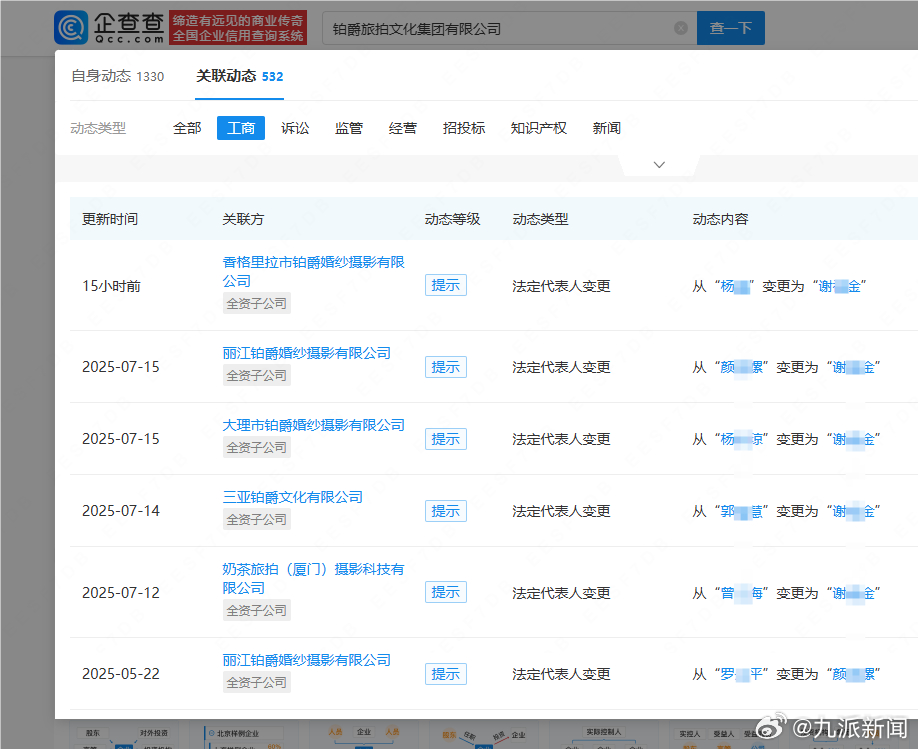Click the 15小时前 timestamp cell
This screenshot has width=918, height=749.
pyautogui.click(x=111, y=286)
